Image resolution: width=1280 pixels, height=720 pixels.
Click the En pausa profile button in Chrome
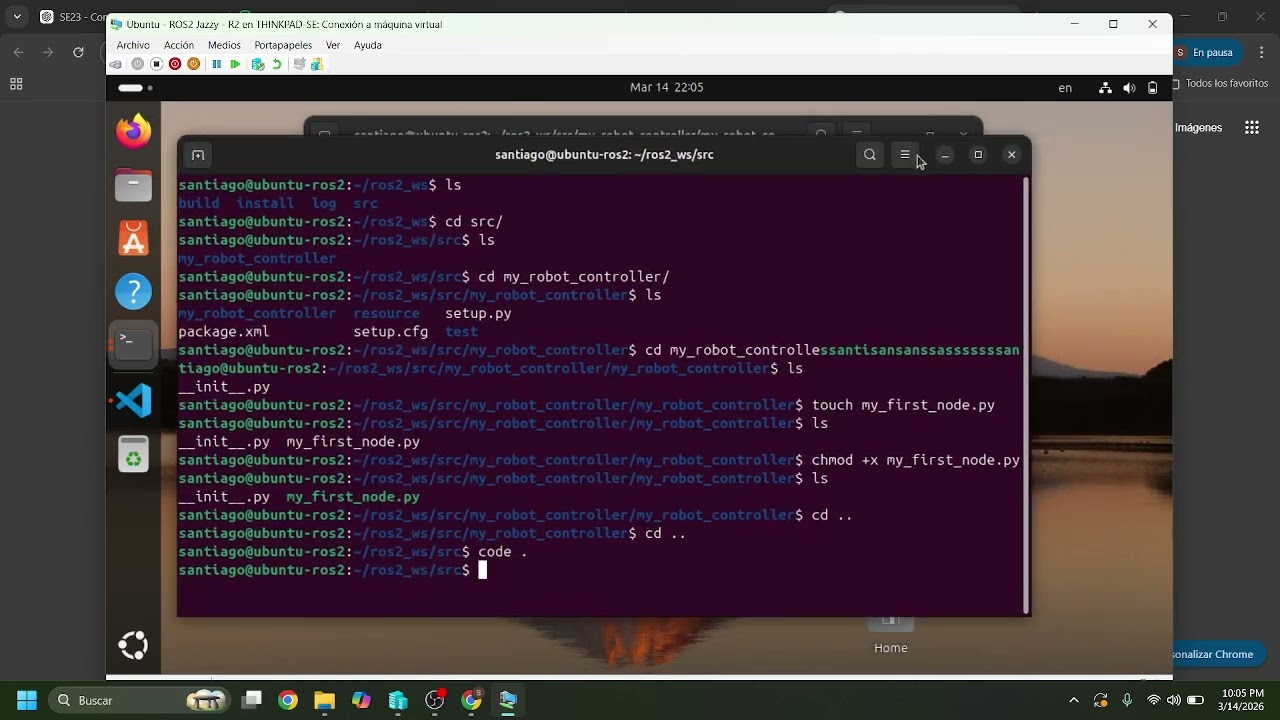pos(1207,52)
